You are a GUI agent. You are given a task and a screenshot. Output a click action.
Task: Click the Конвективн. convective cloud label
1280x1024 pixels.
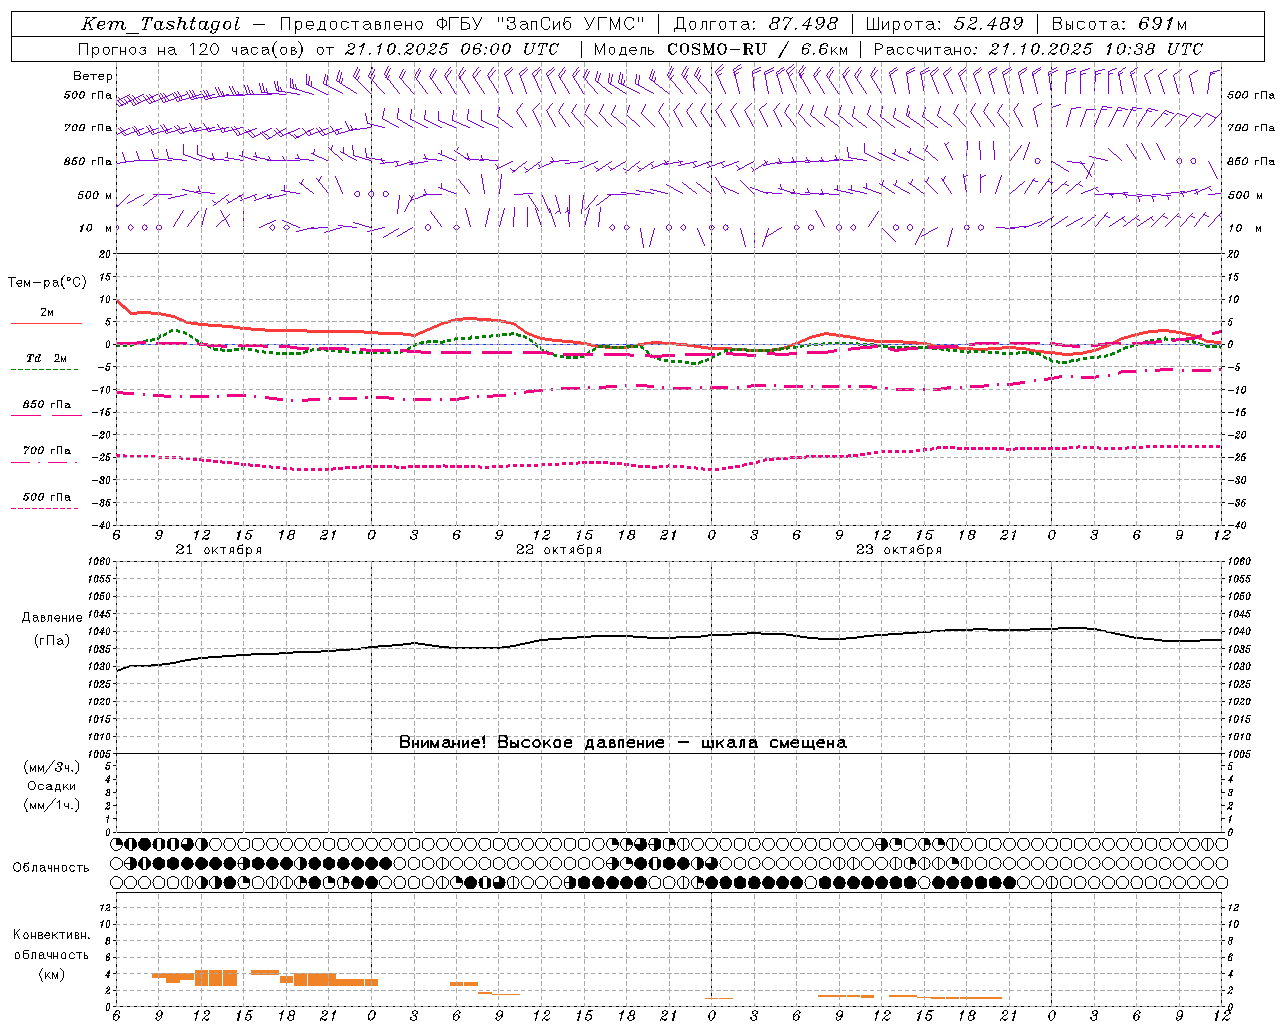pyautogui.click(x=51, y=935)
